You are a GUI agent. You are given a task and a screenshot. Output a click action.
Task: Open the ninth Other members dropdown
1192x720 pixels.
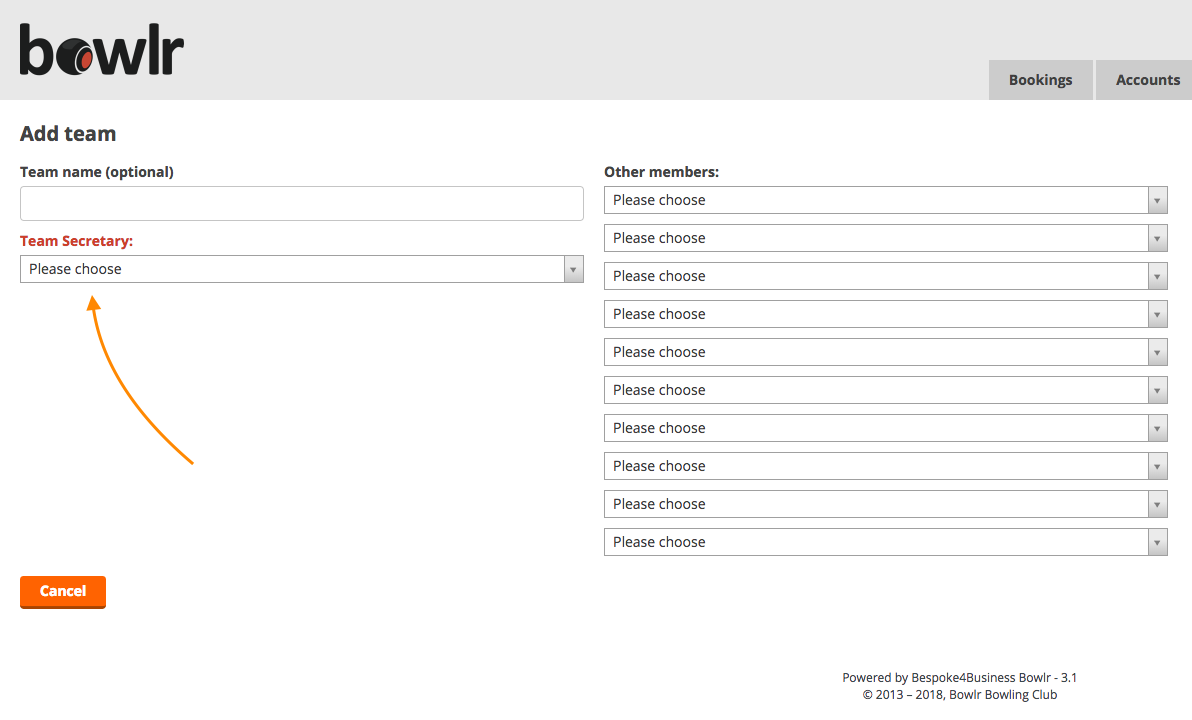click(x=886, y=504)
